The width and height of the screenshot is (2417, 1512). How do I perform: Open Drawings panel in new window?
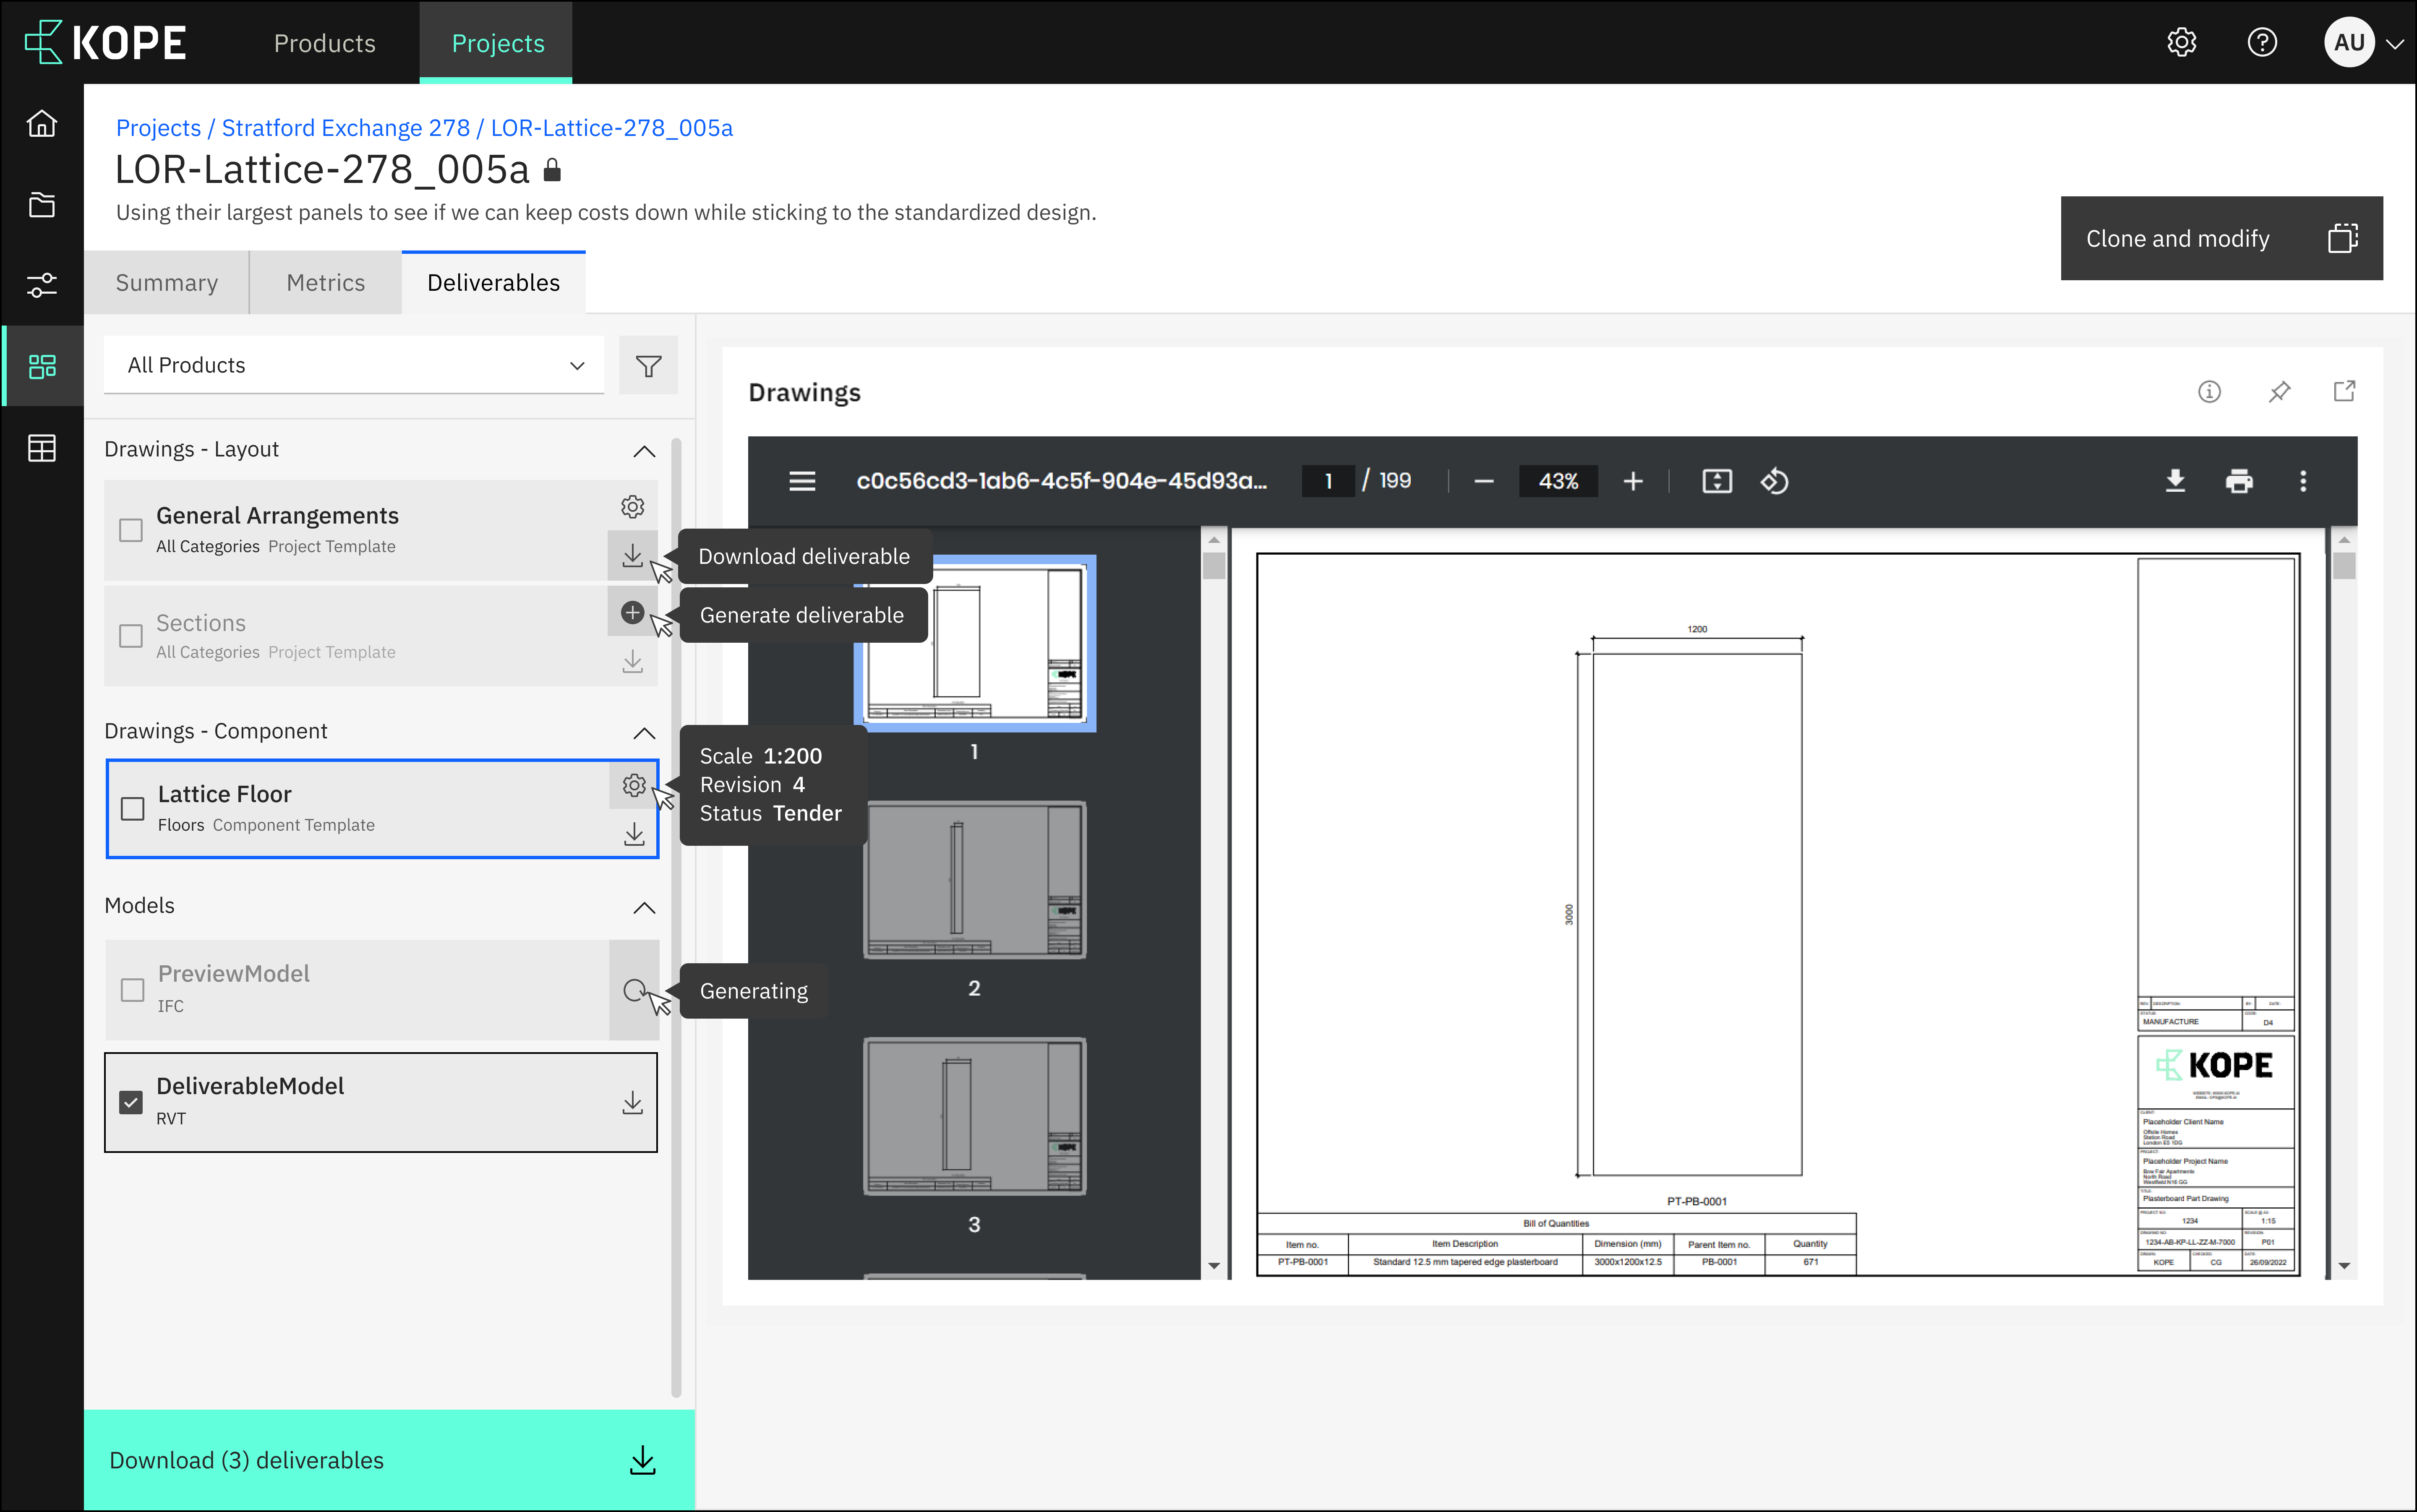coord(2344,392)
